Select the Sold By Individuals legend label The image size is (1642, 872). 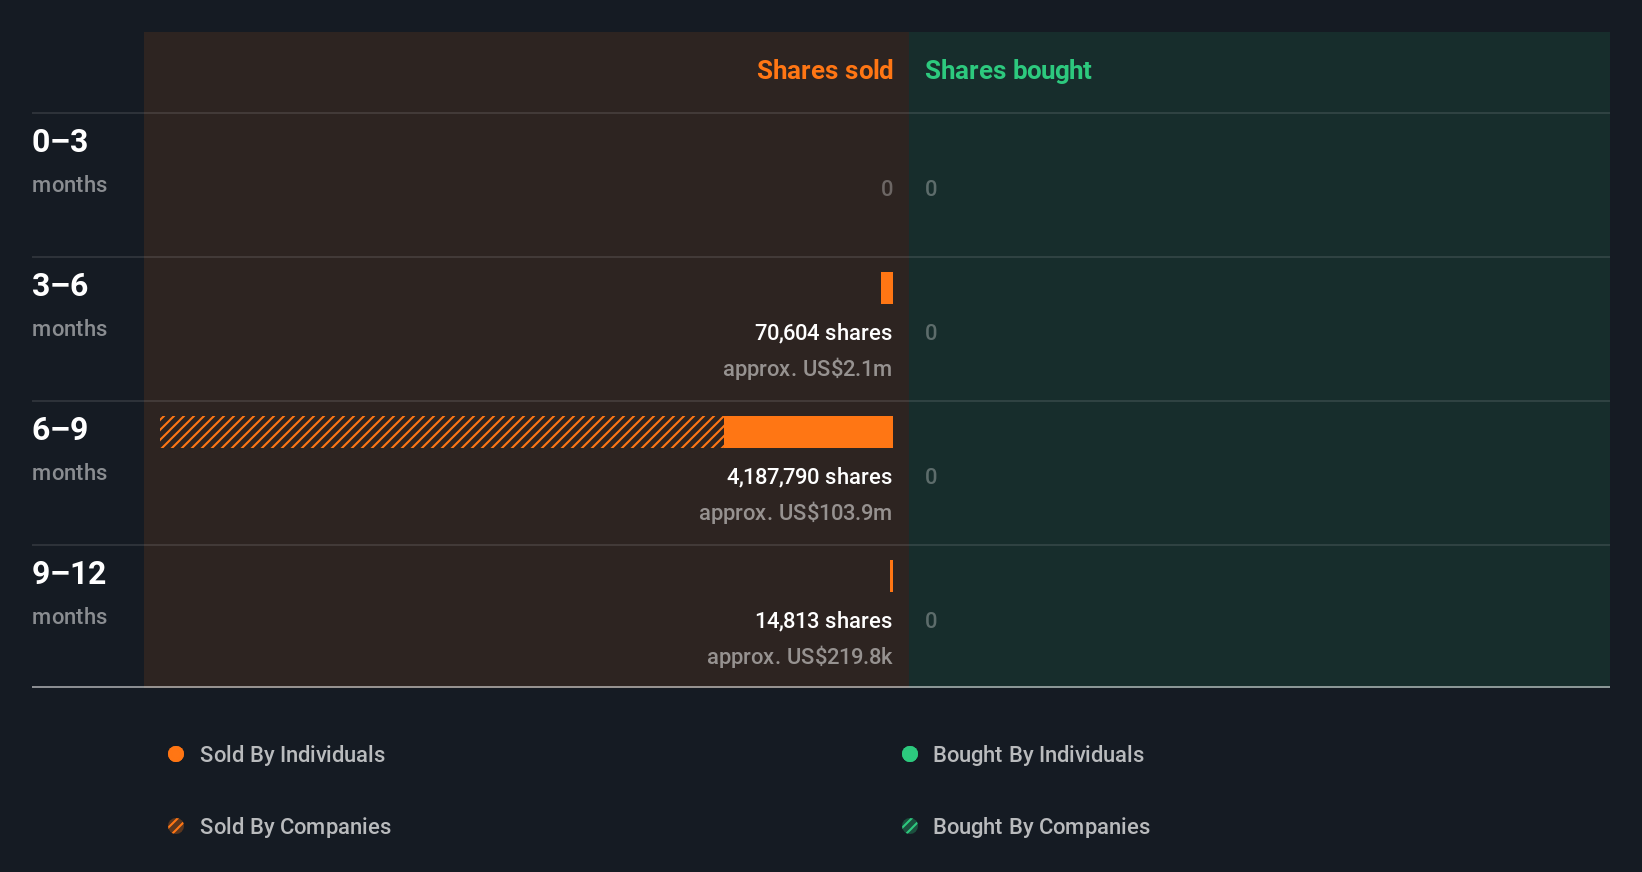click(x=292, y=754)
